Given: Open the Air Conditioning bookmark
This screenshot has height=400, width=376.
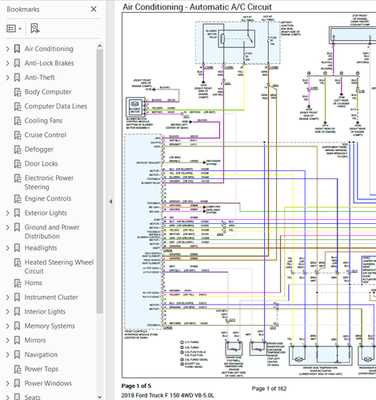Looking at the screenshot, I should click(x=49, y=49).
